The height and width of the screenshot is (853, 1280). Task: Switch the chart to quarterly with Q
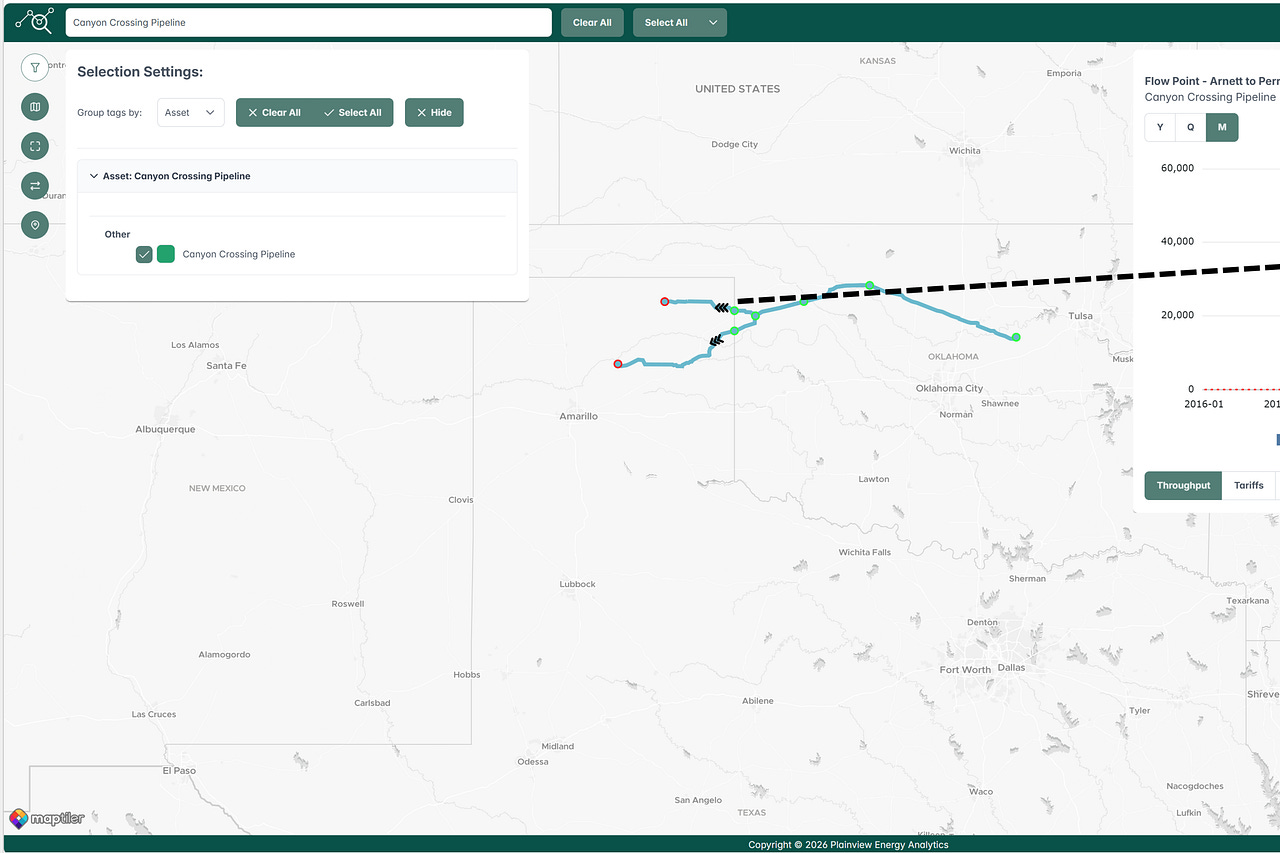[x=1191, y=127]
